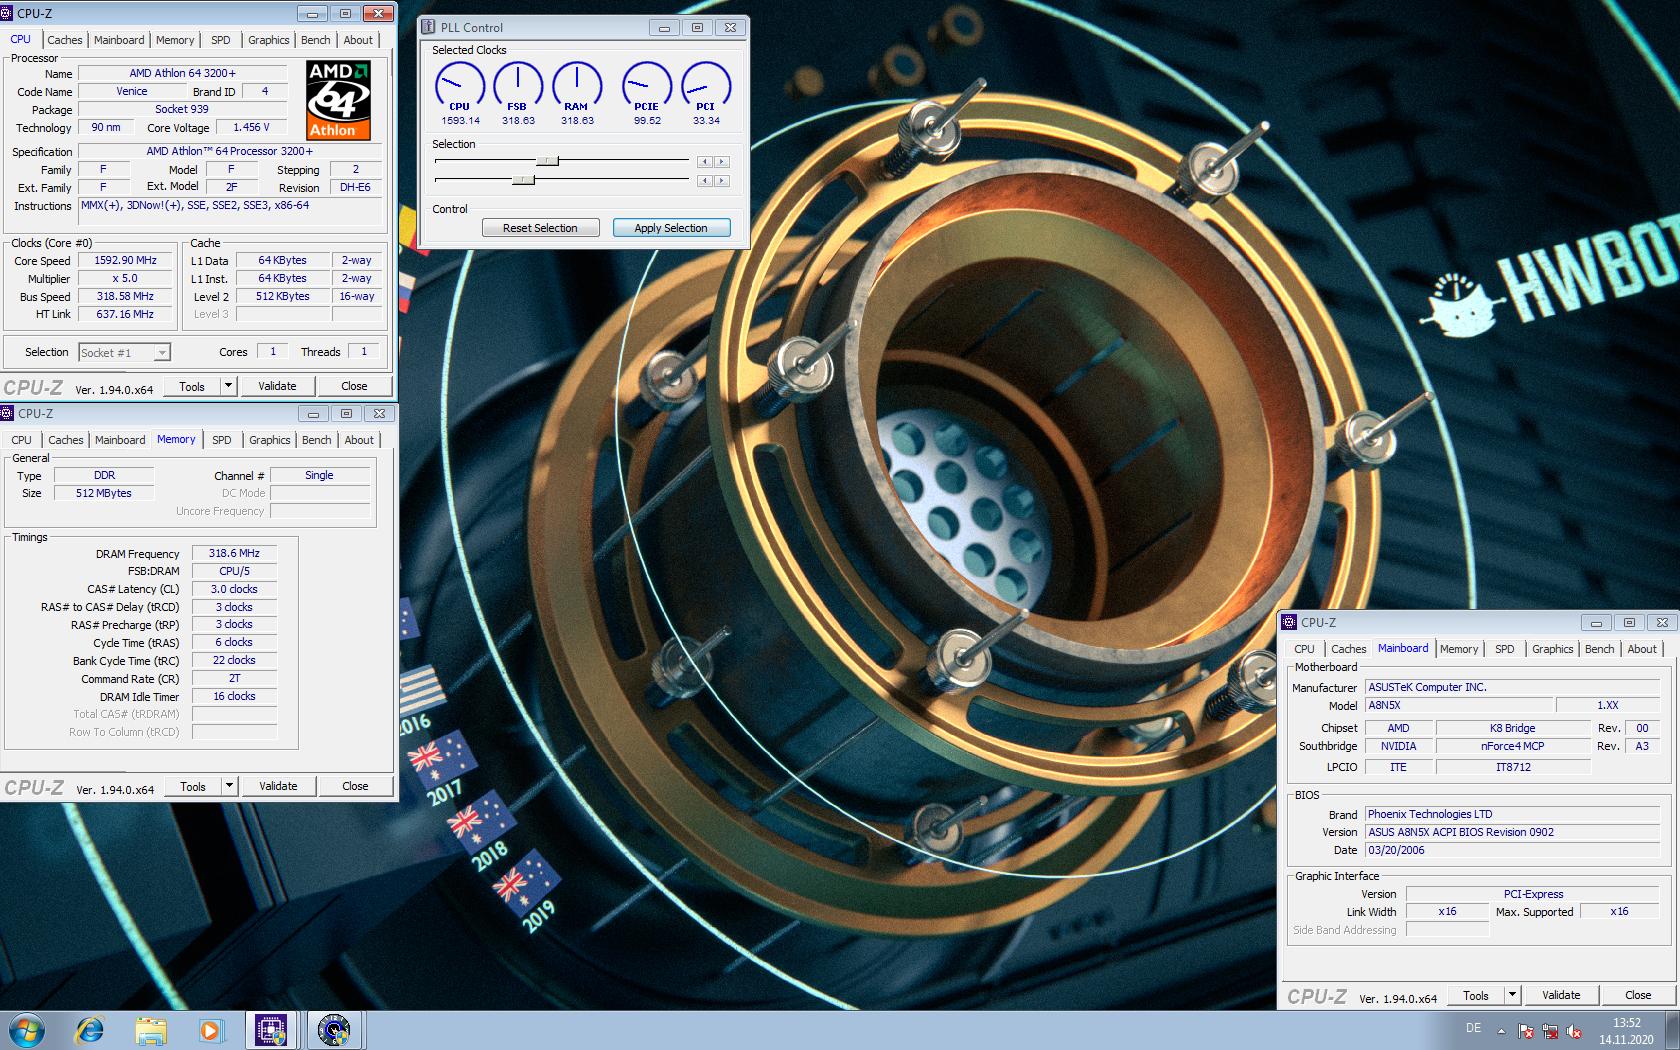Viewport: 1680px width, 1050px height.
Task: Click the BIOS Date value 03/20/2006
Action: coord(1512,850)
